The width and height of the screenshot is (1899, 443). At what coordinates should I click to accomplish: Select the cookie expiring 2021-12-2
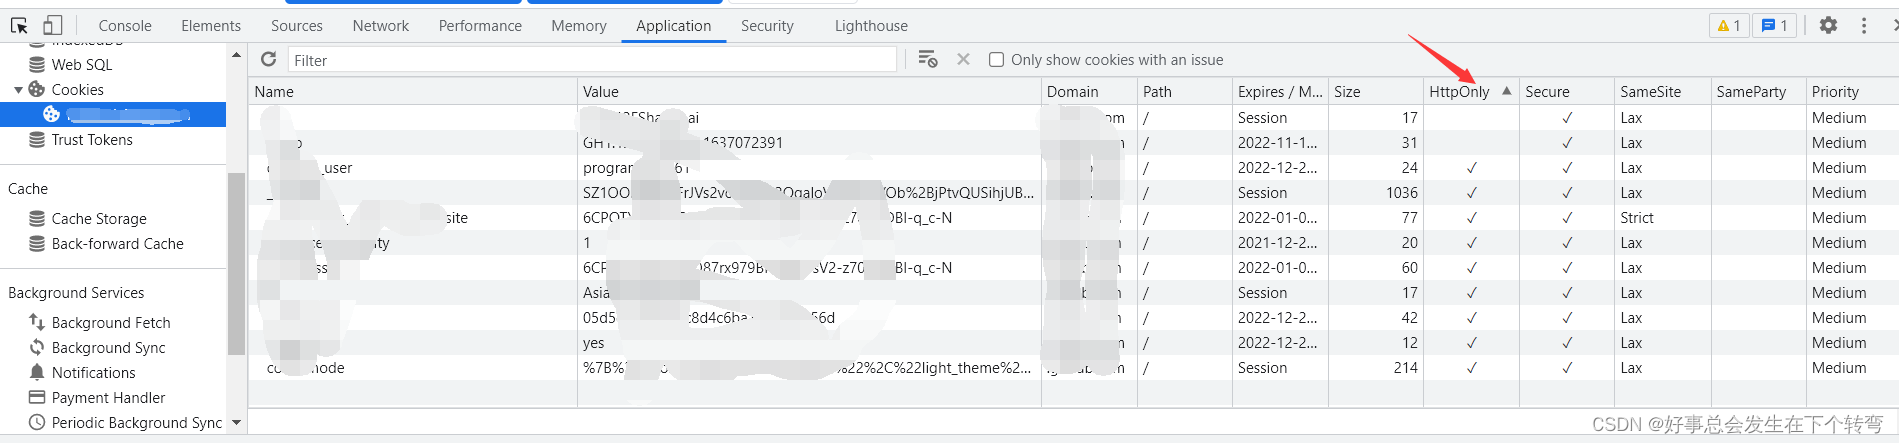1074,242
